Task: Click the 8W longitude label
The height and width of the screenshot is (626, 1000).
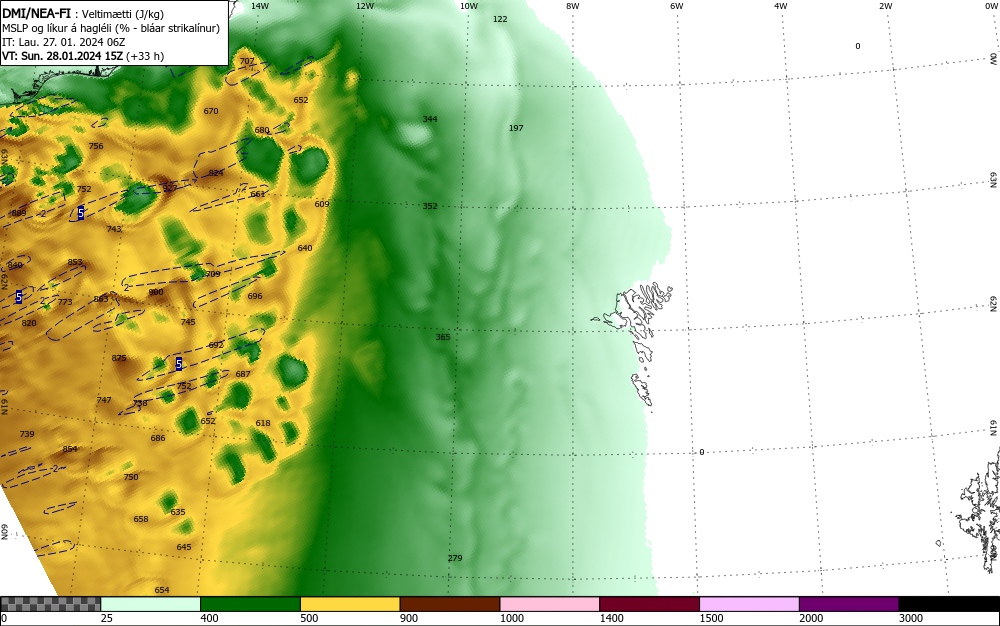Action: click(x=573, y=6)
